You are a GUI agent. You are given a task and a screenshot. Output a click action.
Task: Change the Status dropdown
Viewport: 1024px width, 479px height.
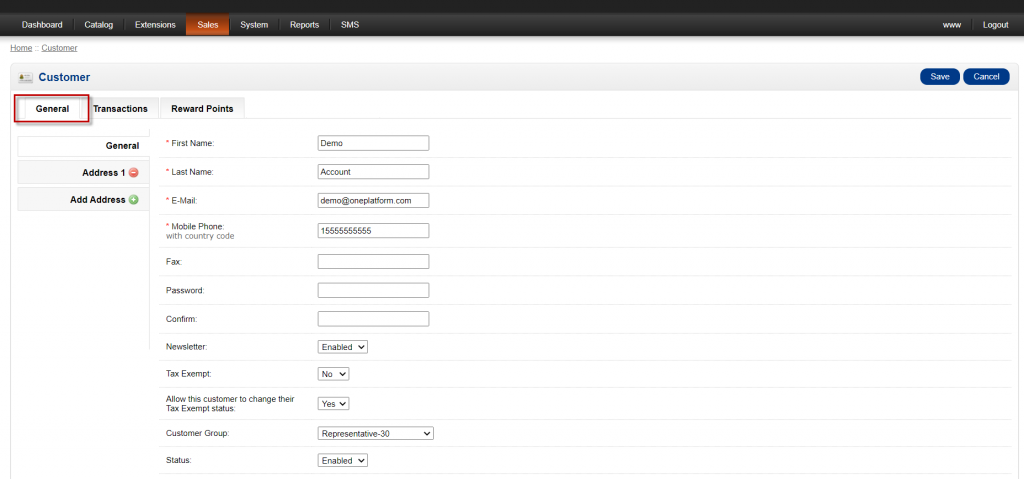point(343,461)
